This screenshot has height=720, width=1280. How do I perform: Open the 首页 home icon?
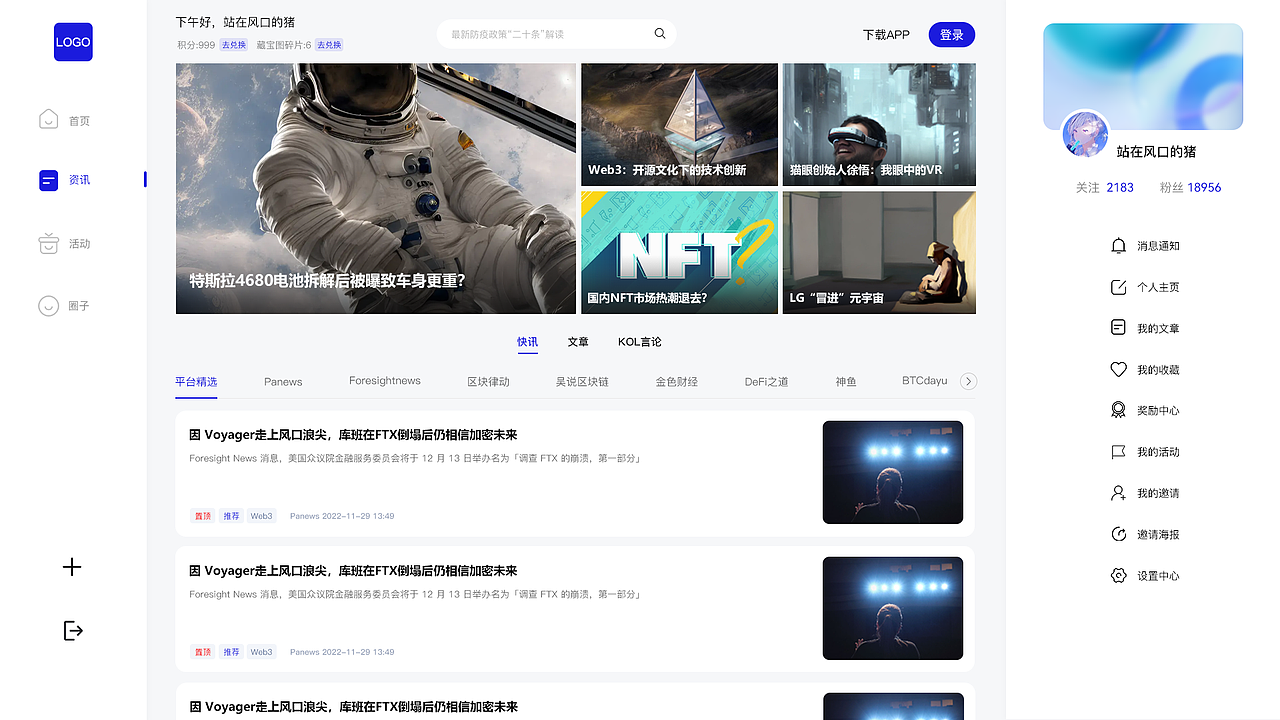click(x=48, y=120)
